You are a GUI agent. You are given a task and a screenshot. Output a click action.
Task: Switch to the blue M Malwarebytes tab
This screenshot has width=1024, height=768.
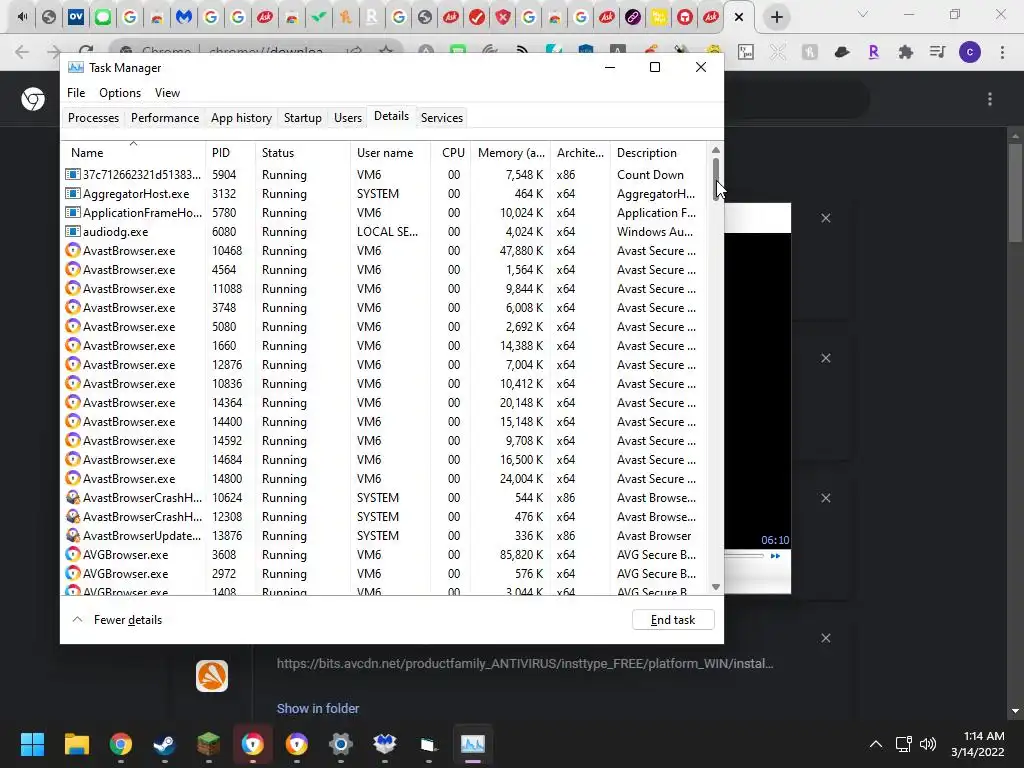(x=184, y=17)
